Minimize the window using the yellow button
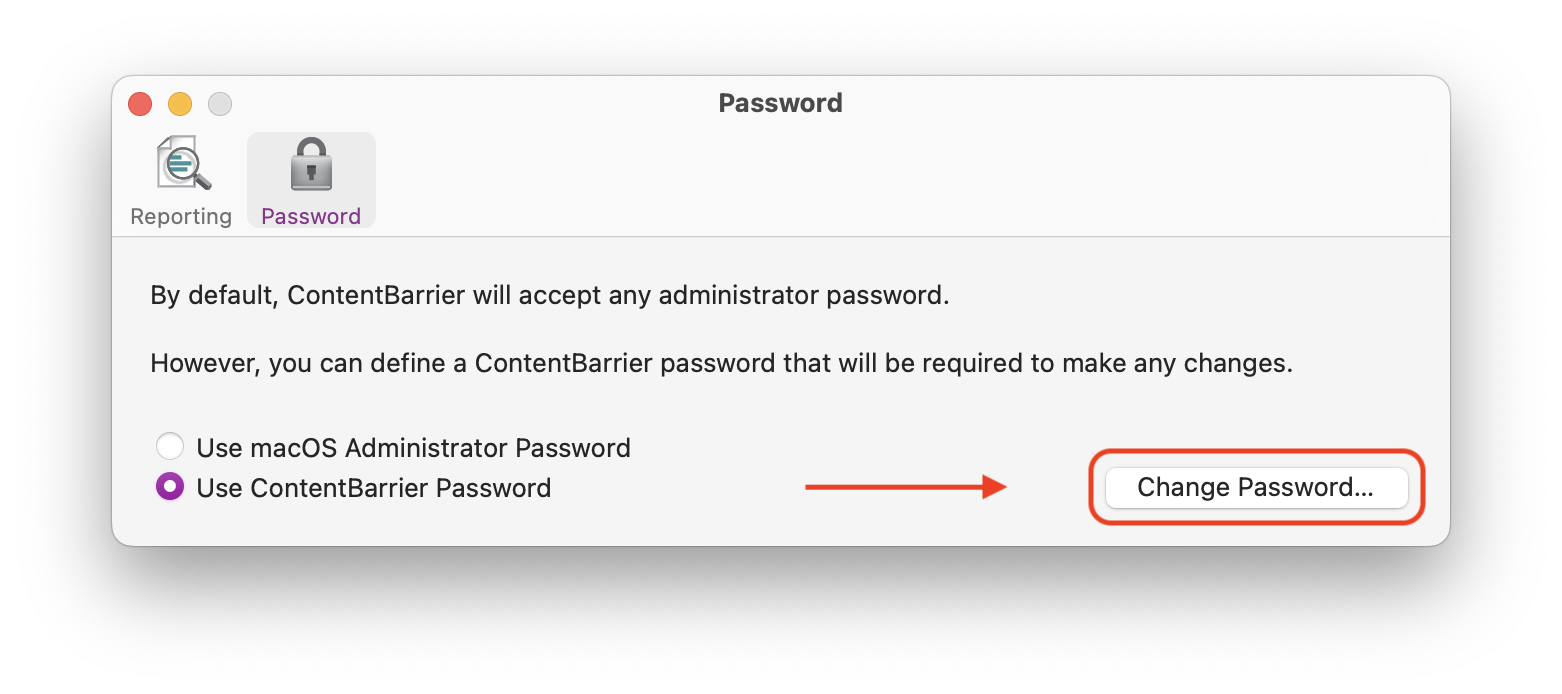The height and width of the screenshot is (694, 1562). click(x=180, y=103)
